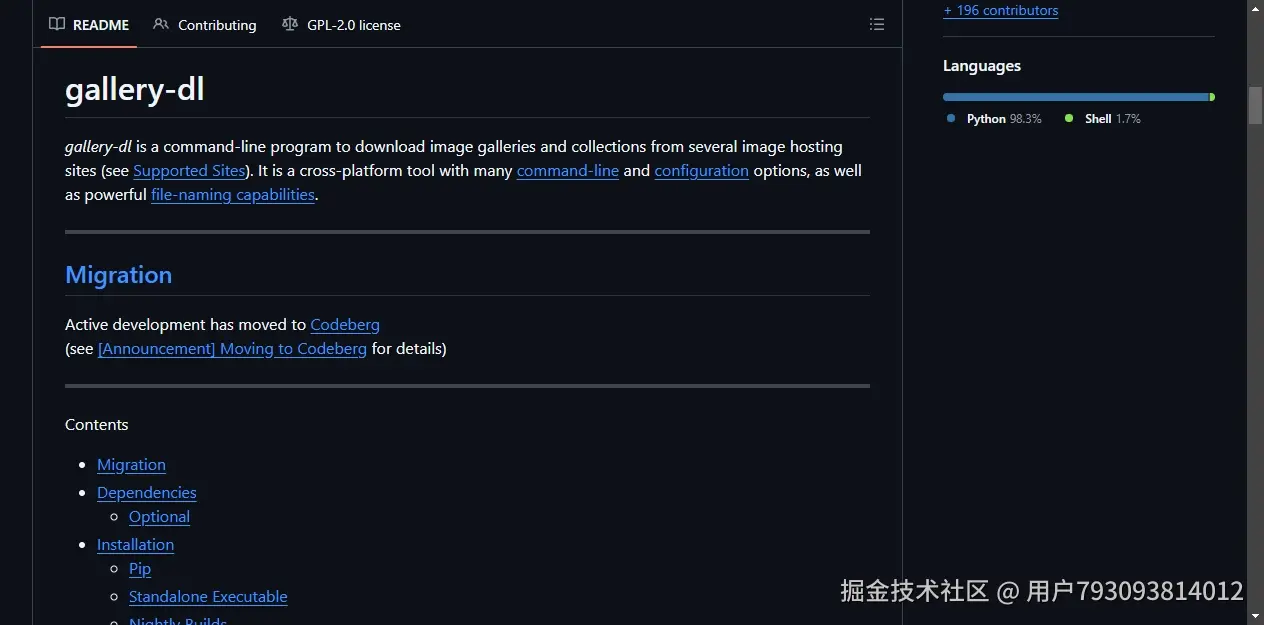Click the scrollbar down arrow
This screenshot has width=1264, height=625.
(x=1255, y=616)
